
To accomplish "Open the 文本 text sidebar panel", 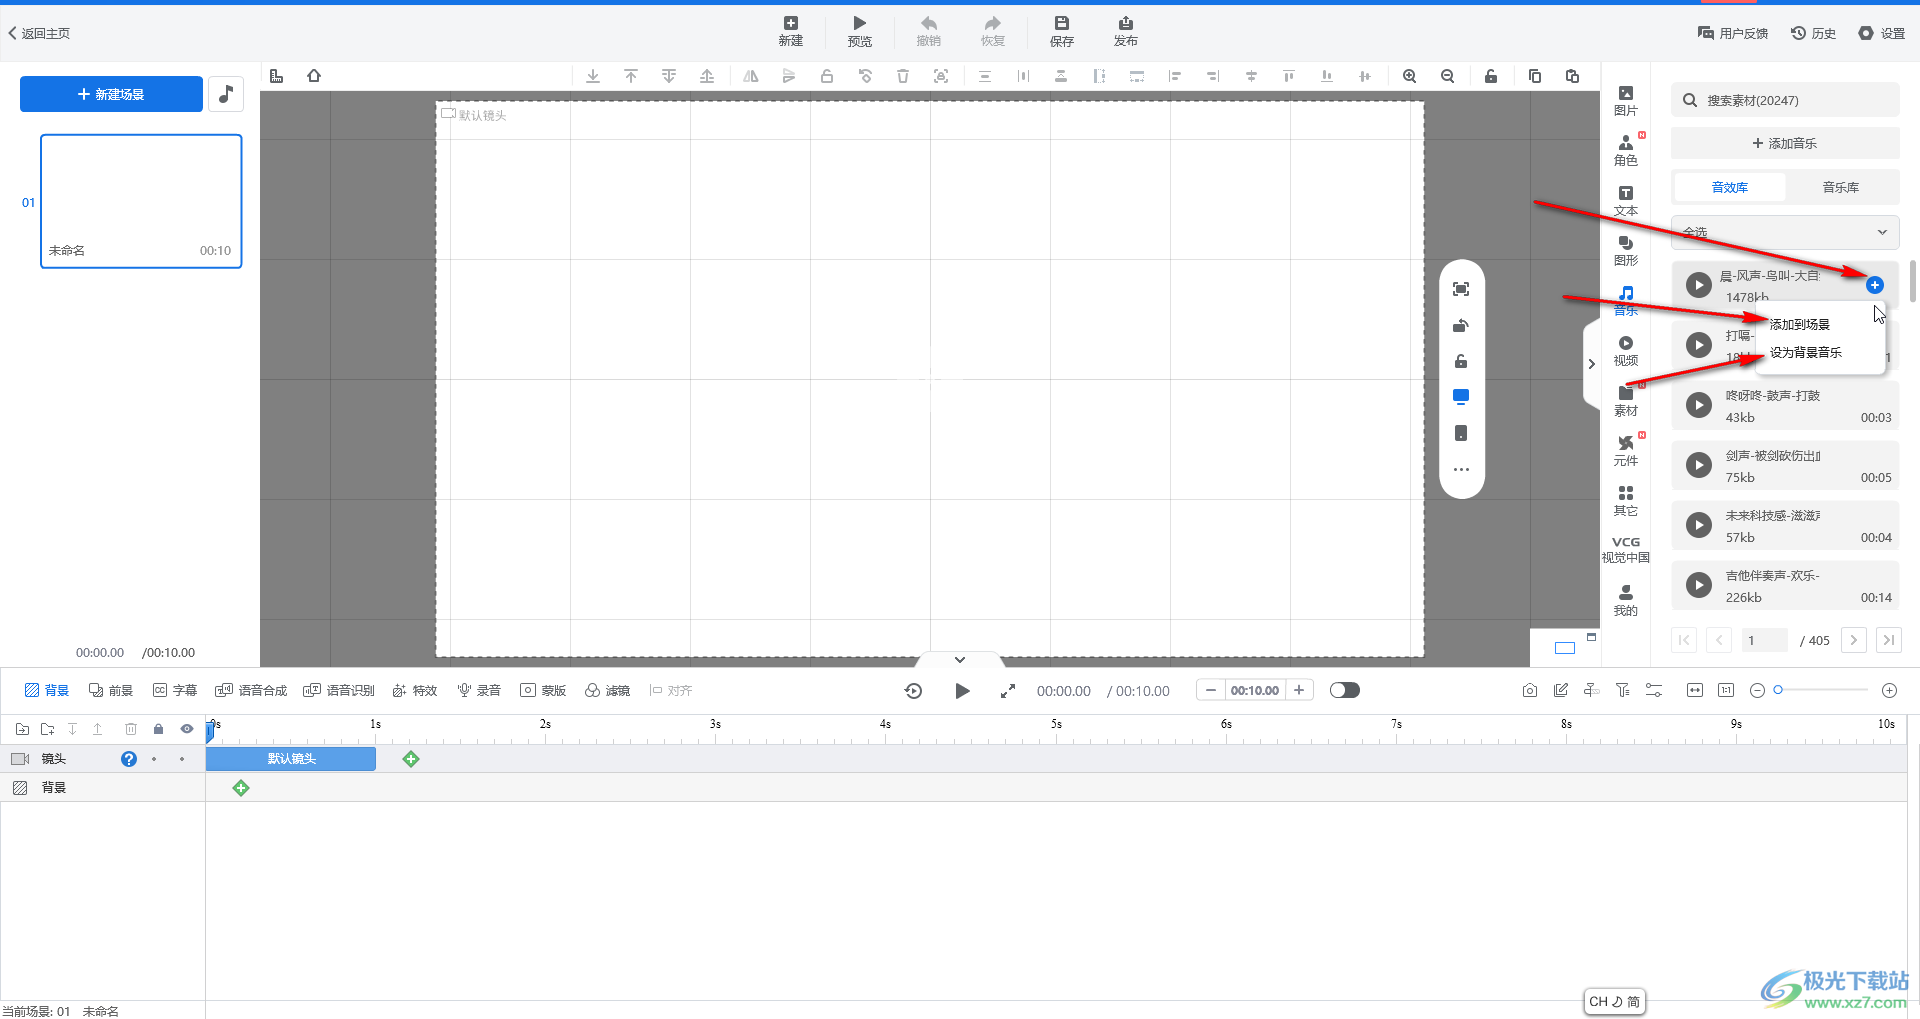I will pos(1626,200).
